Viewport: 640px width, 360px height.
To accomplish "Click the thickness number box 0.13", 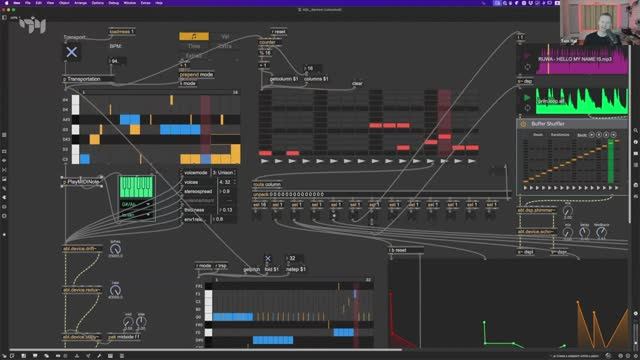I will click(x=227, y=210).
